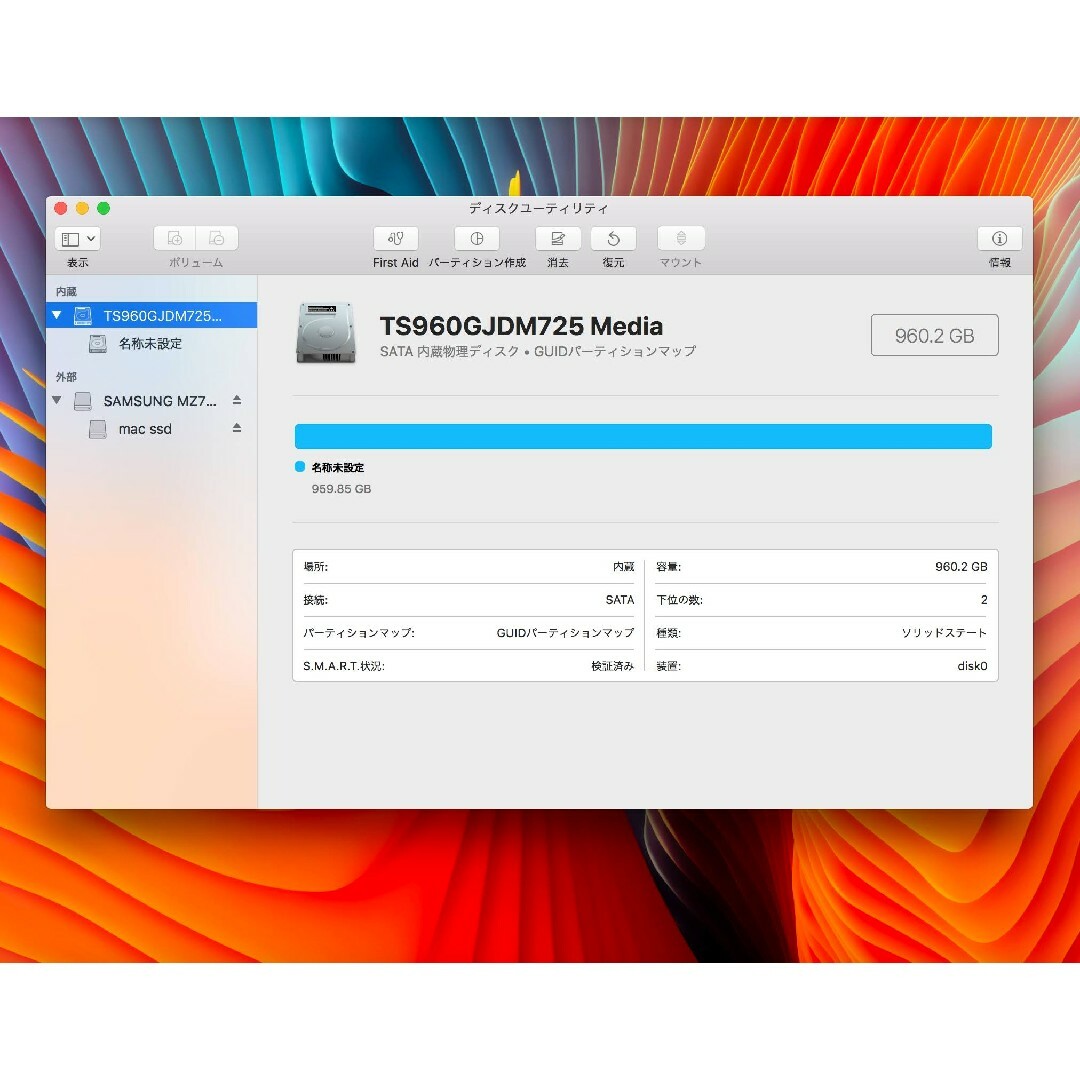Image resolution: width=1080 pixels, height=1080 pixels.
Task: Click the restore (復元) toolbar icon
Action: 613,239
